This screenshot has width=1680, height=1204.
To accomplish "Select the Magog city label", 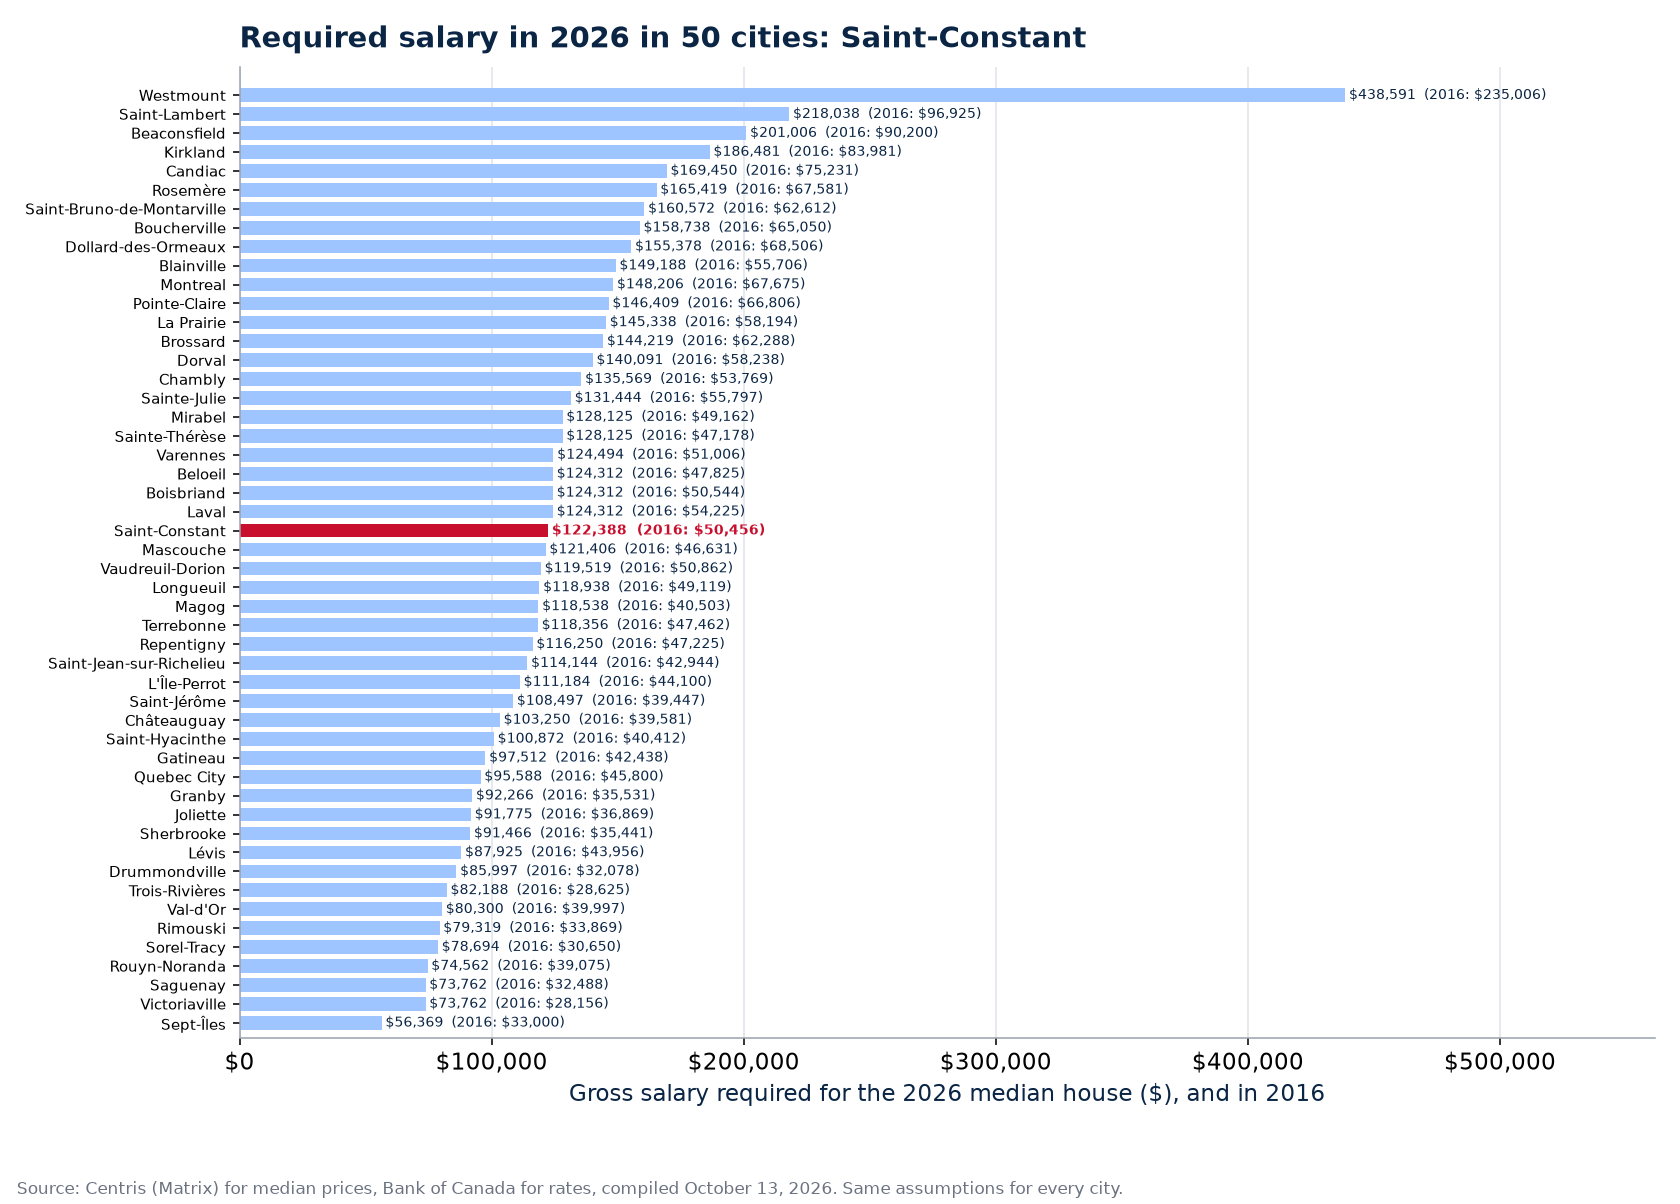I will [201, 607].
